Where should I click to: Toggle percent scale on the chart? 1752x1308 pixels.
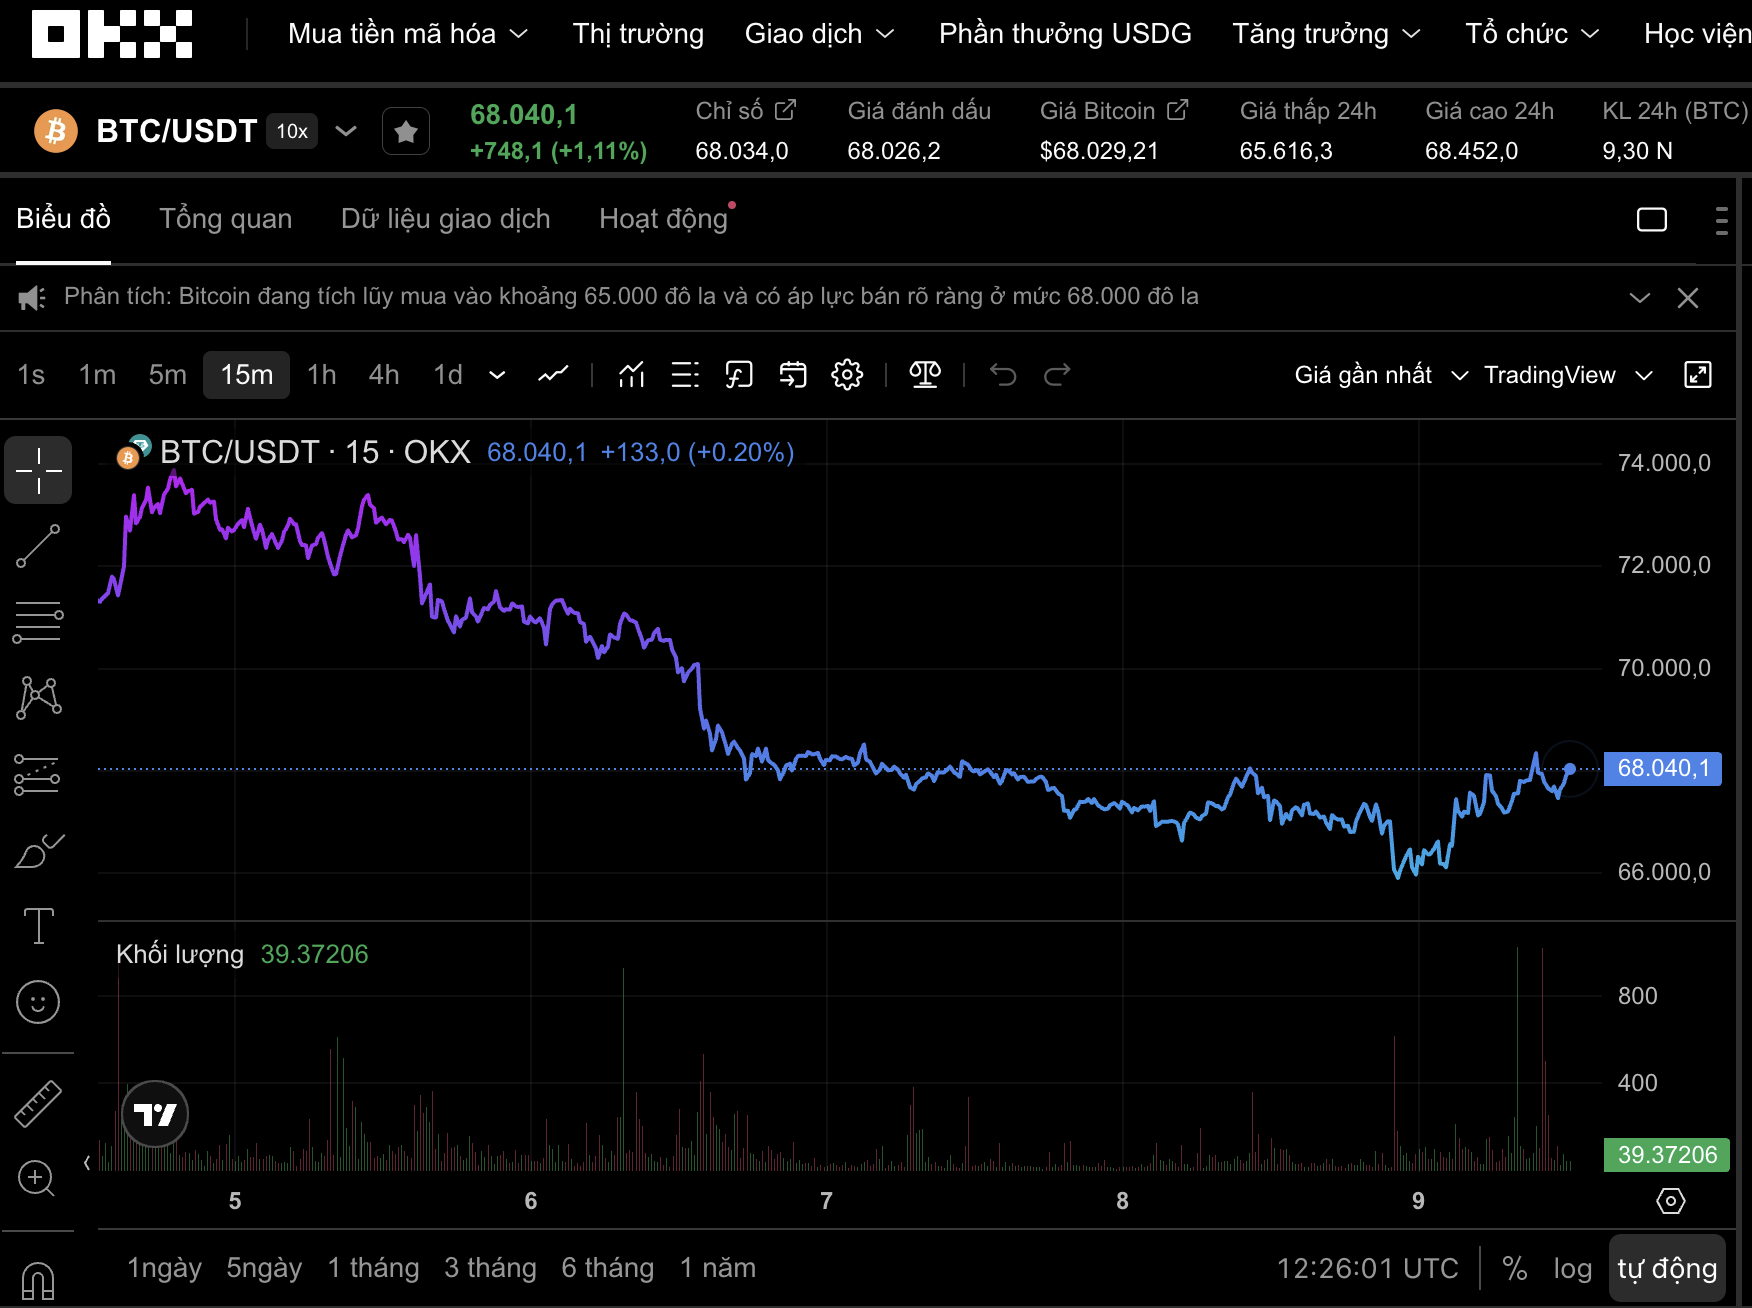click(x=1514, y=1268)
